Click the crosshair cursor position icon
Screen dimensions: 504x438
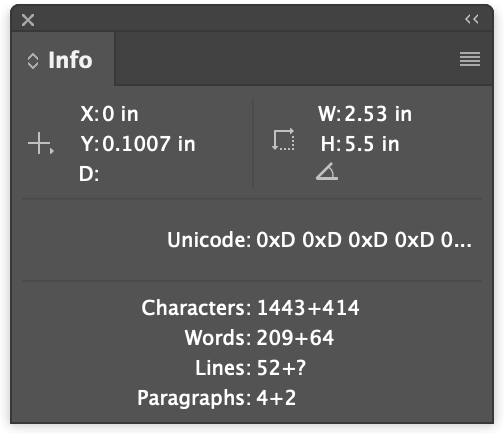(x=39, y=143)
